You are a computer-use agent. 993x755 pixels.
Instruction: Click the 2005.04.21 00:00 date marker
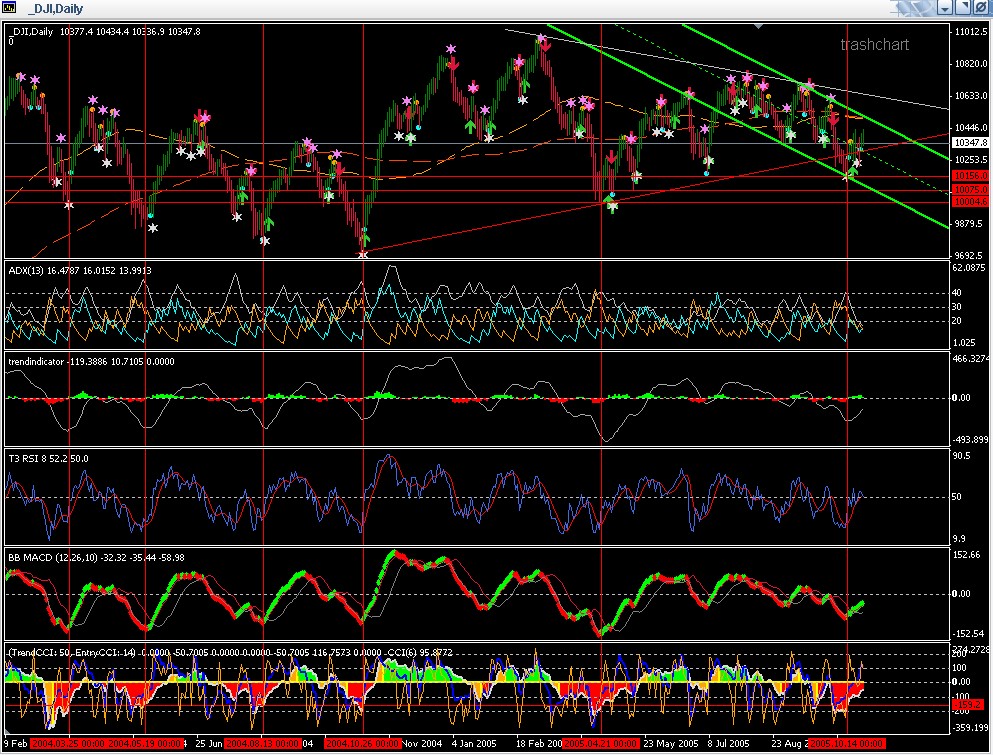600,743
